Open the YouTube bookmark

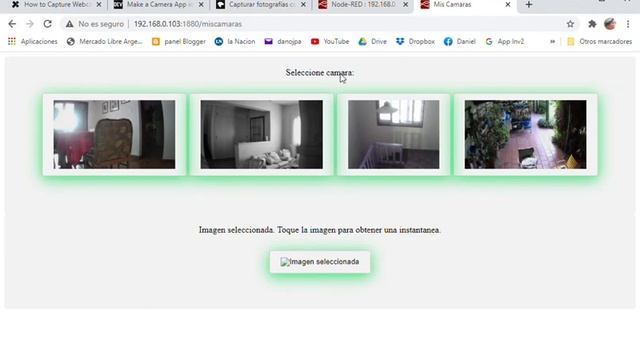pyautogui.click(x=330, y=42)
